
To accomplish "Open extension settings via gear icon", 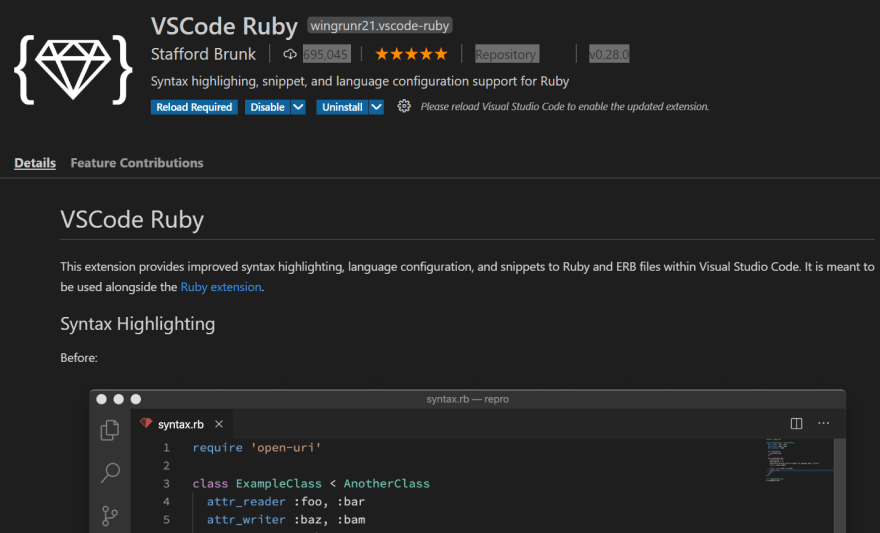I will coord(404,106).
